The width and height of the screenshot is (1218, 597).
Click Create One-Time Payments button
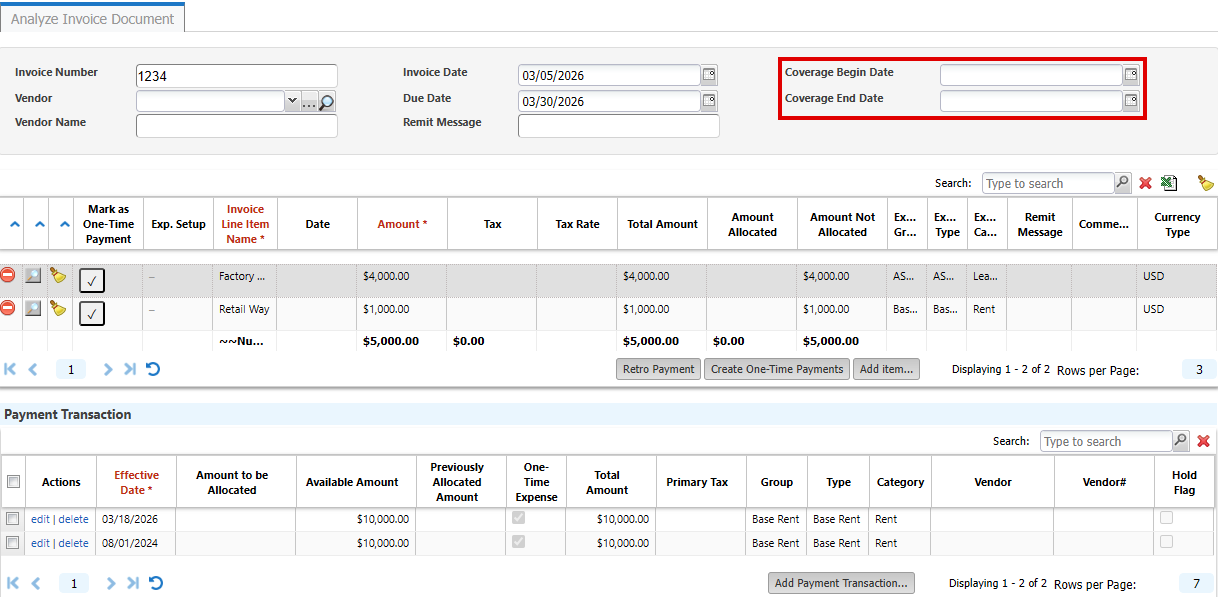point(777,369)
